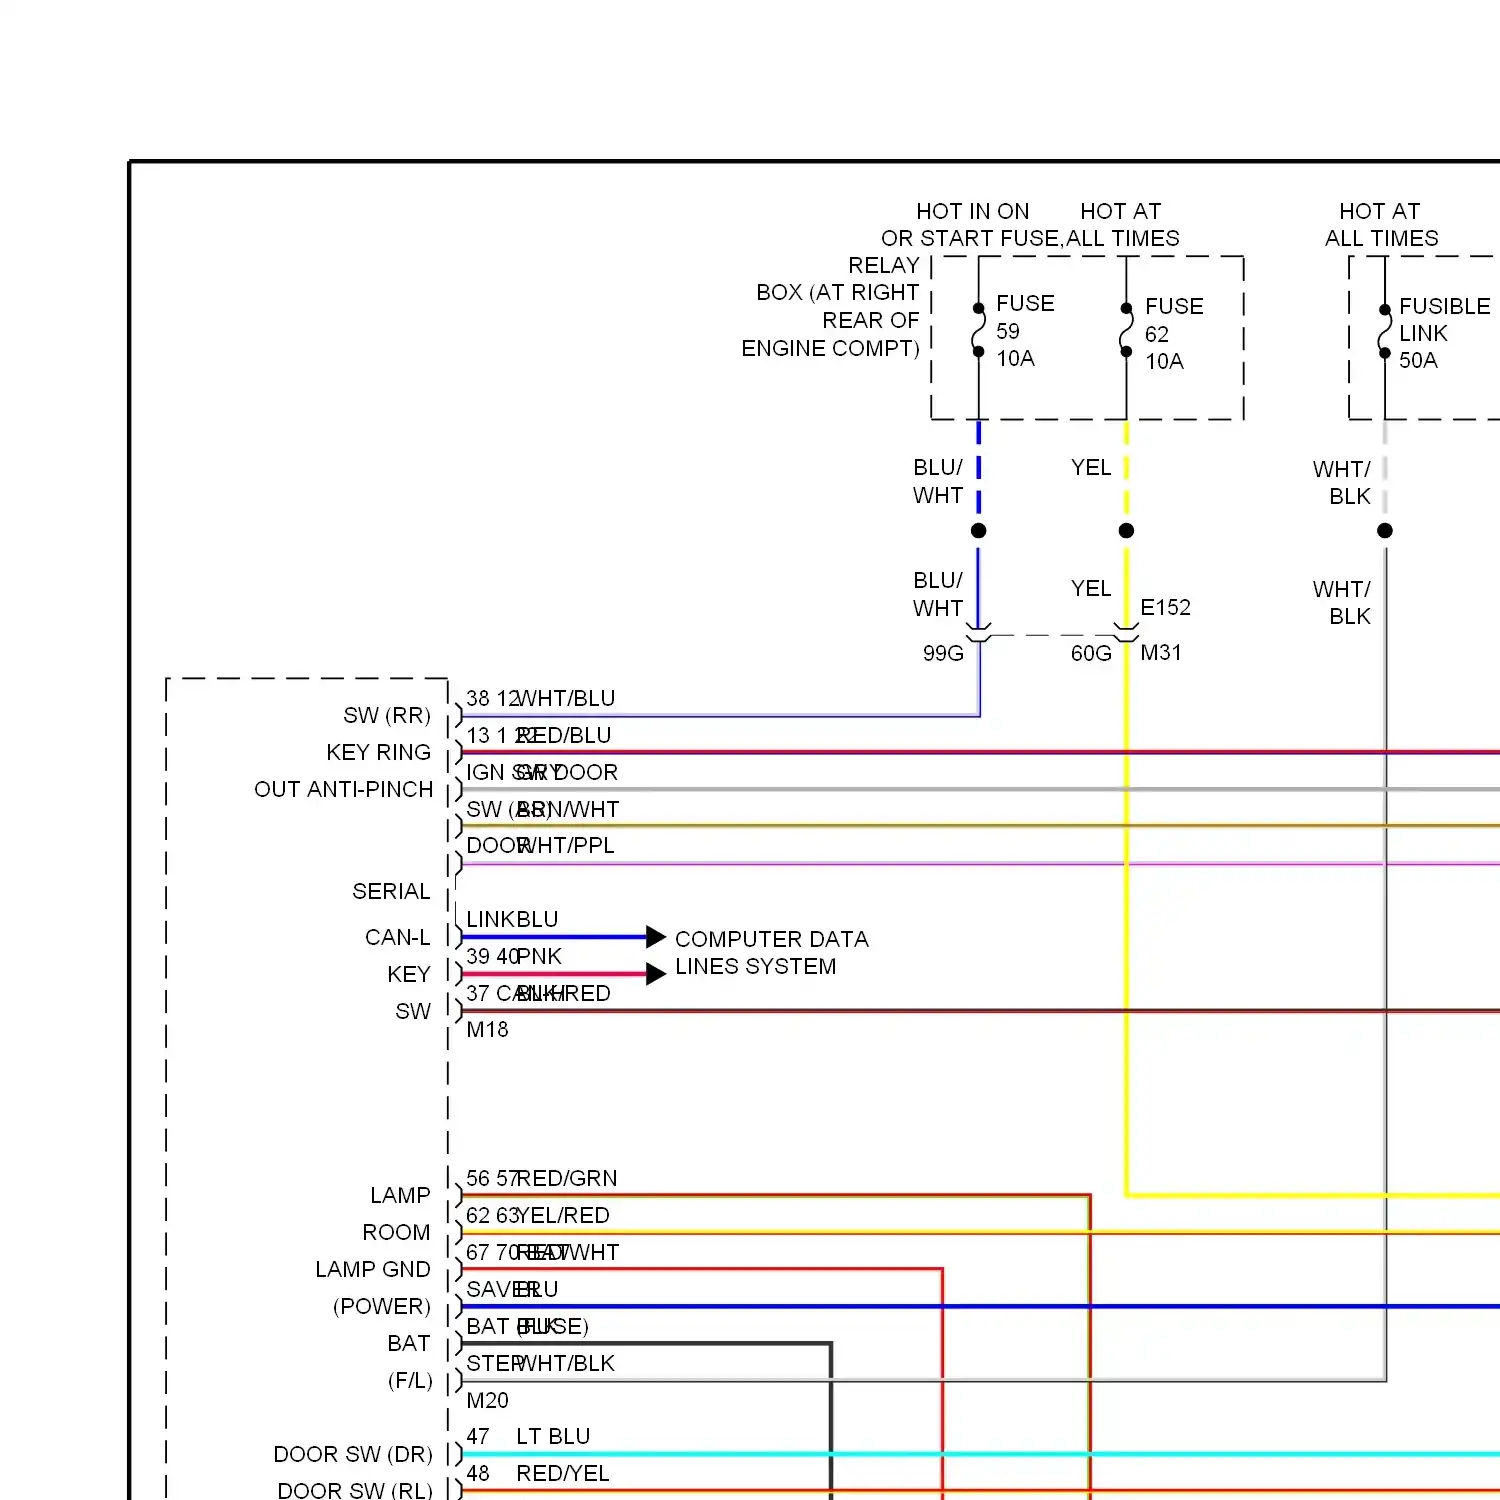Select the M20 connector label
1500x1500 pixels.
tap(487, 1401)
